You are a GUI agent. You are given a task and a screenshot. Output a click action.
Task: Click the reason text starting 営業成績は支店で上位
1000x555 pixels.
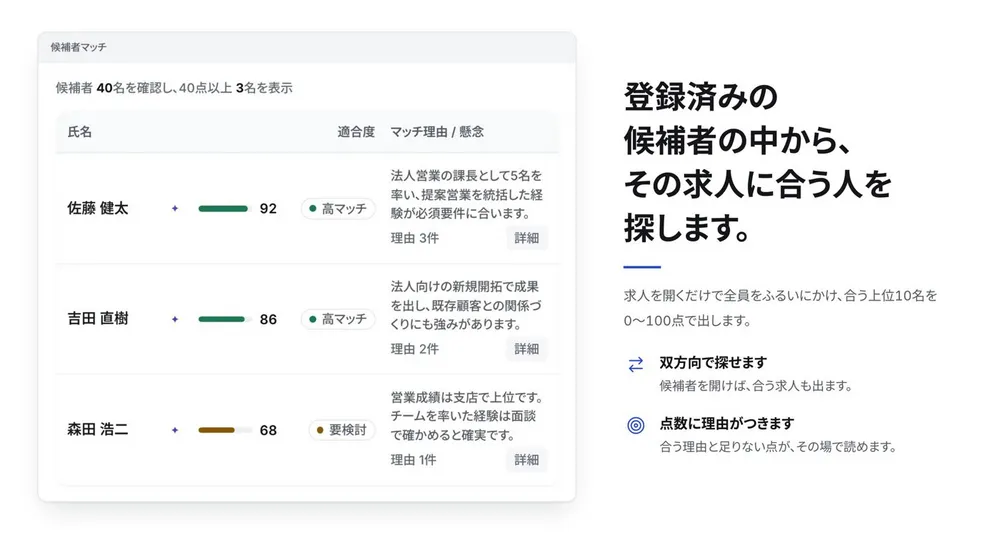pyautogui.click(x=466, y=416)
